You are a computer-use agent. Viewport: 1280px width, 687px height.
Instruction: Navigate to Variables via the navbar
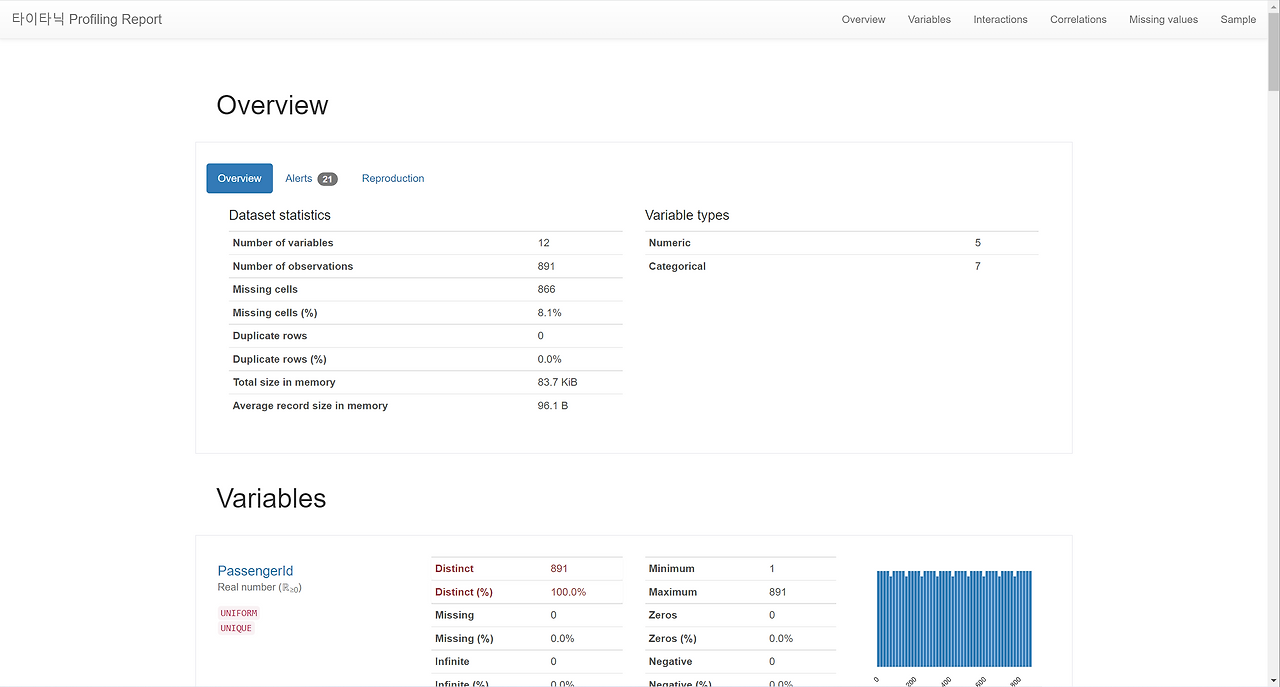[929, 19]
